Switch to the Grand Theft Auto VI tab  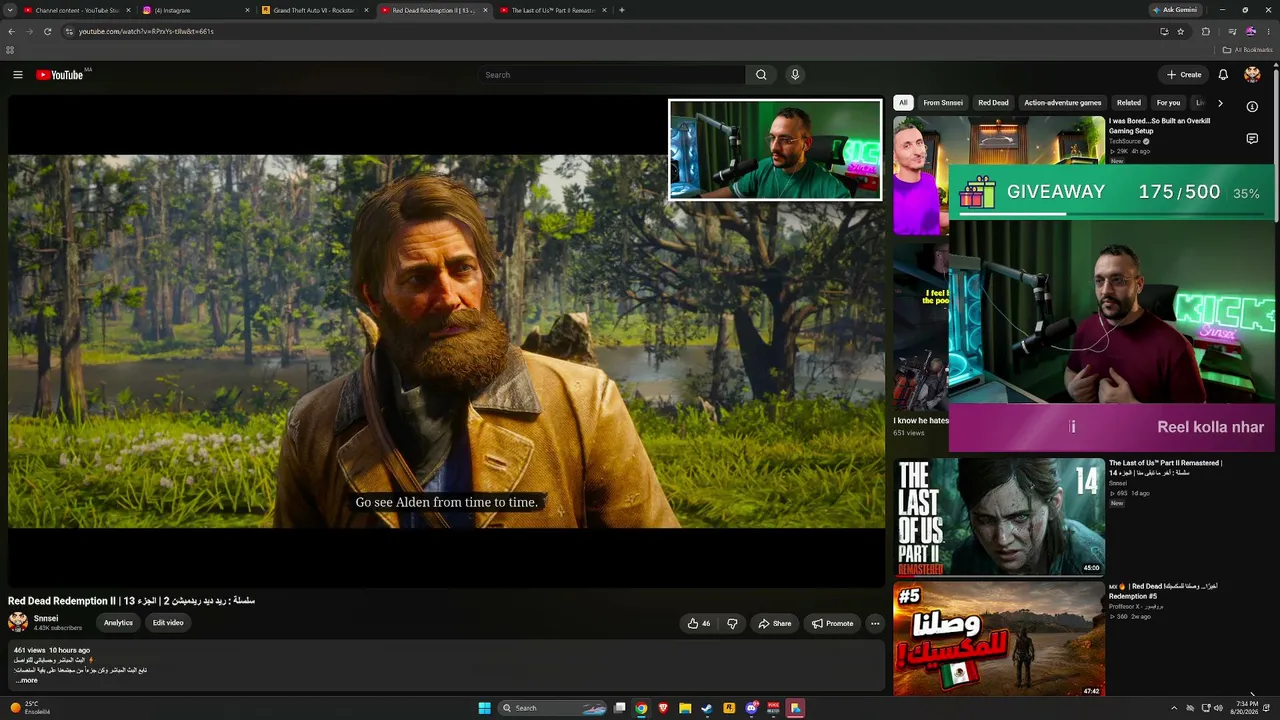point(314,10)
